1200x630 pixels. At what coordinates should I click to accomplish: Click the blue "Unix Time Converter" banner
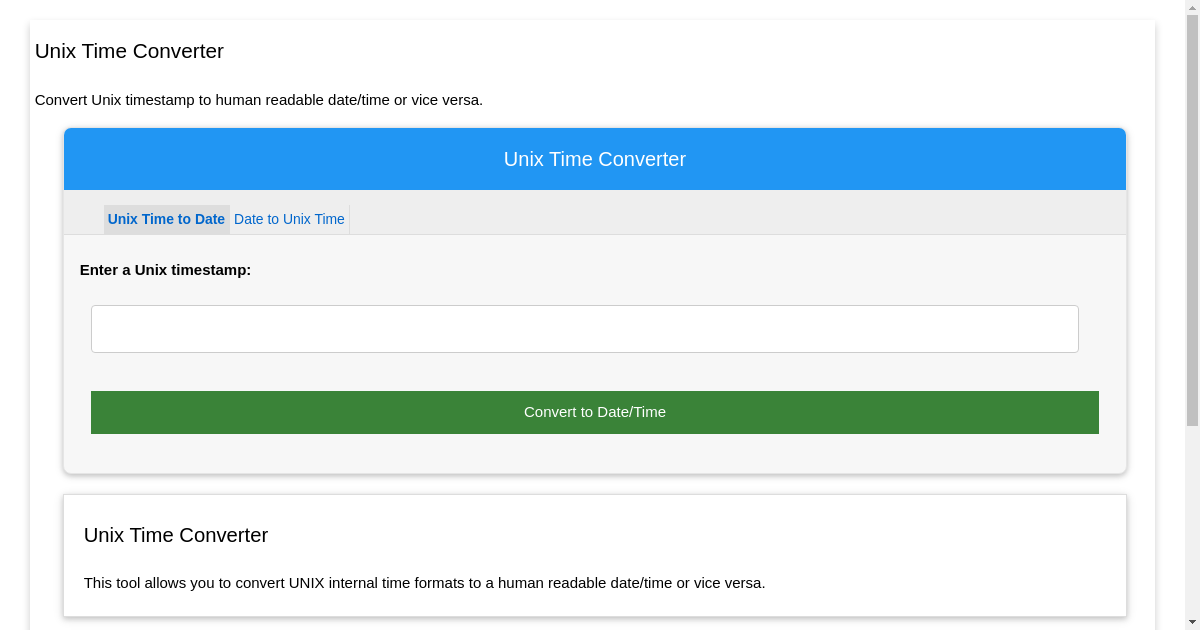tap(595, 159)
